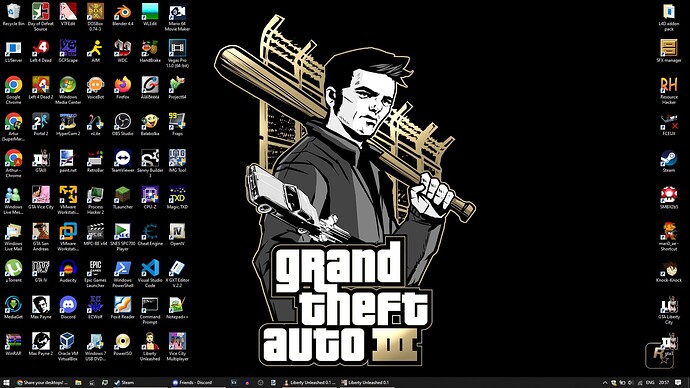
Task: Open the Recycle Bin desktop icon
Action: [13, 15]
